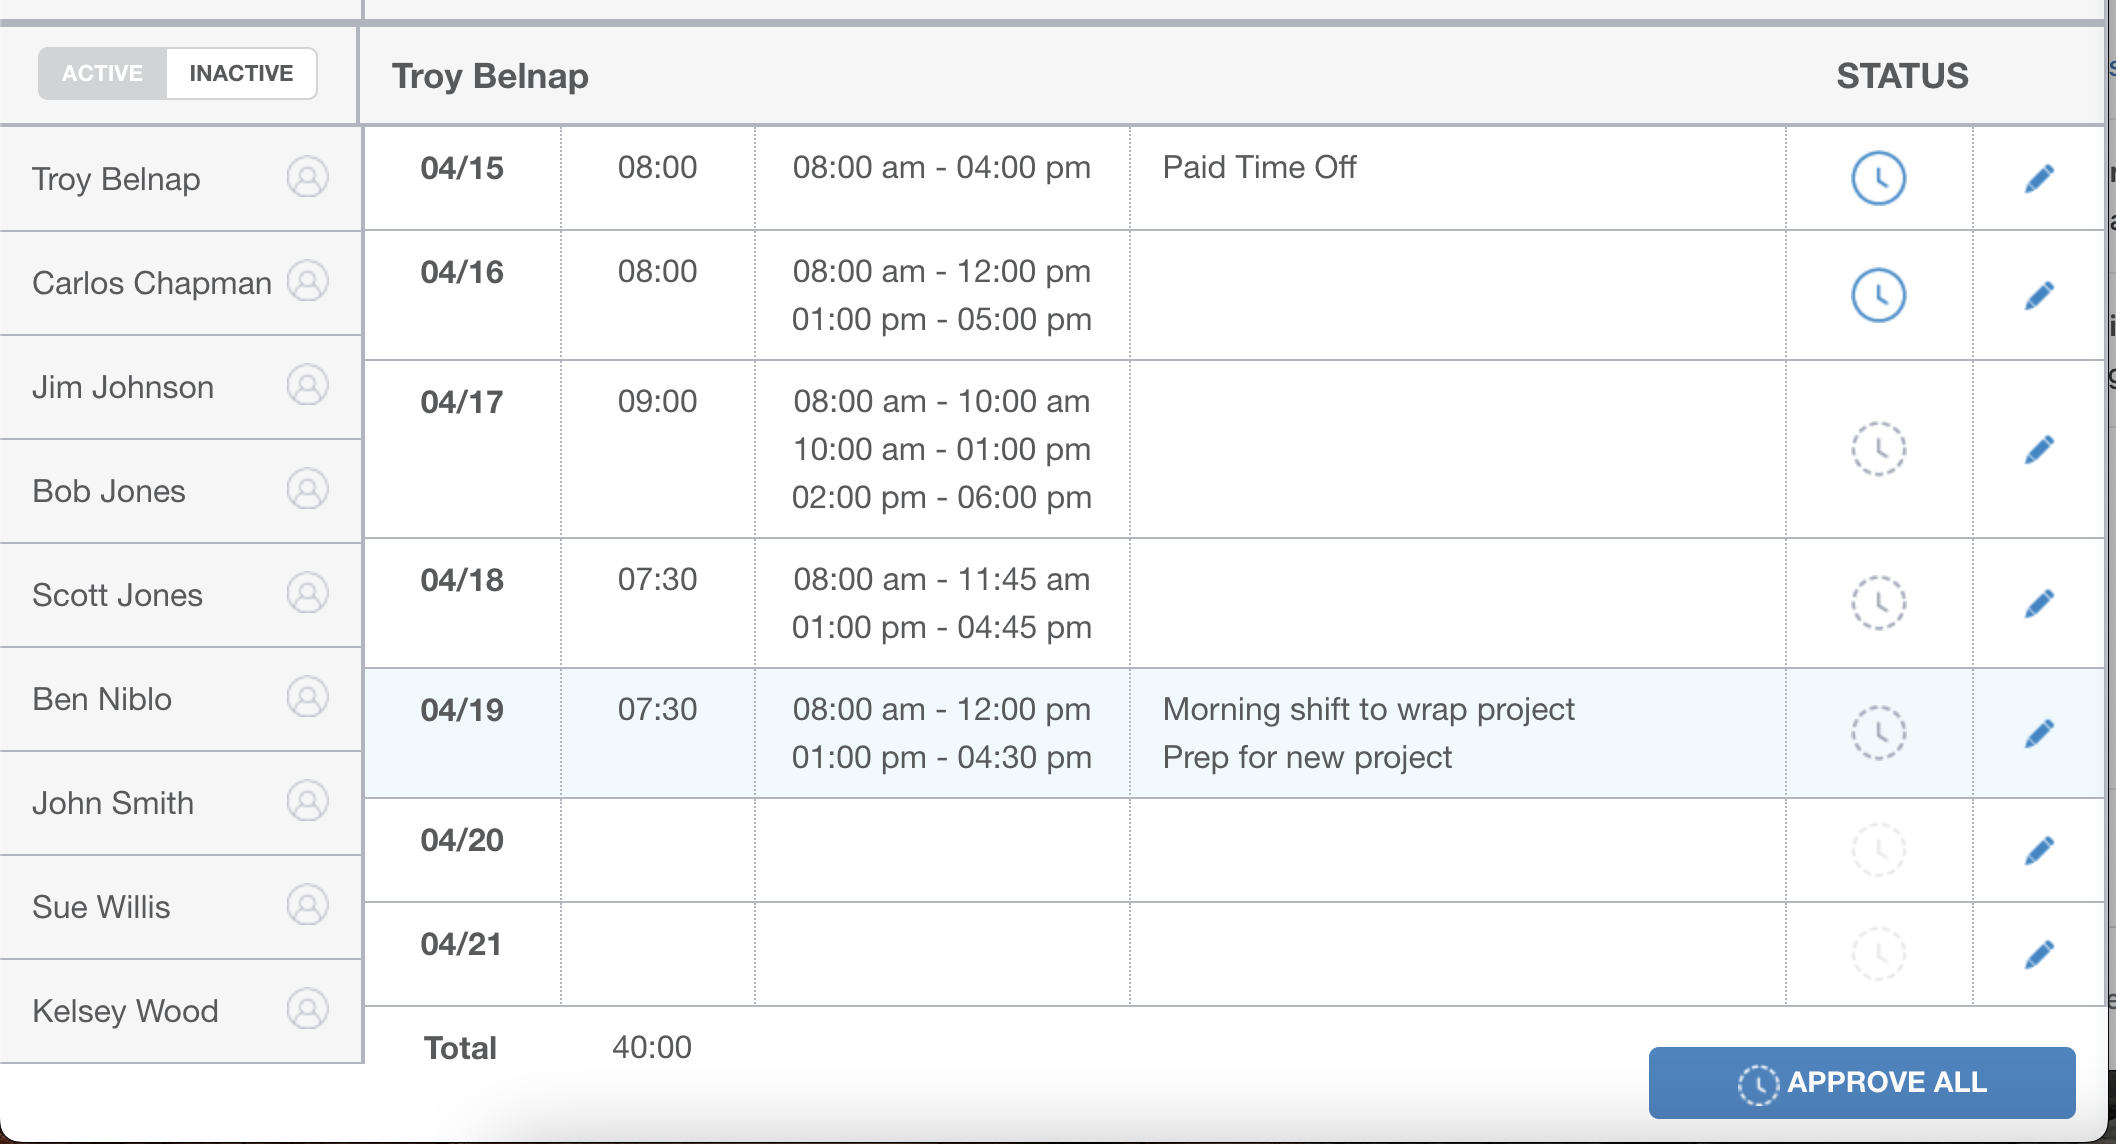Click the '08:00 am - 11:45 am' time range

[x=941, y=579]
